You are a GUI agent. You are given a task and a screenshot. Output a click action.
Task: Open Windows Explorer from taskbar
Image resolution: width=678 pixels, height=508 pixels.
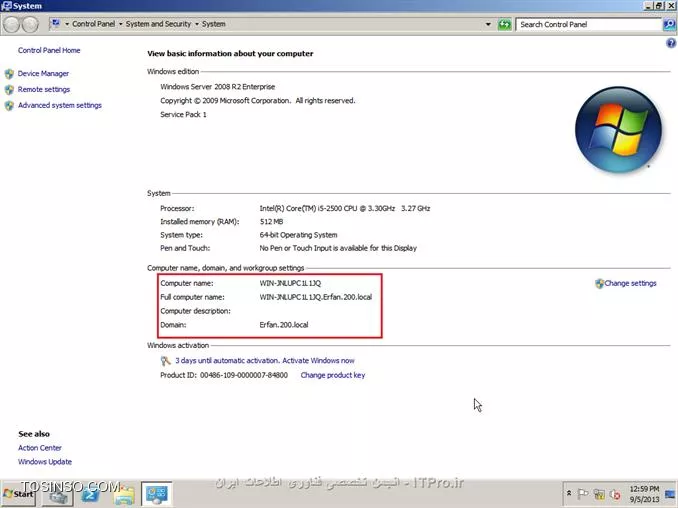click(124, 494)
